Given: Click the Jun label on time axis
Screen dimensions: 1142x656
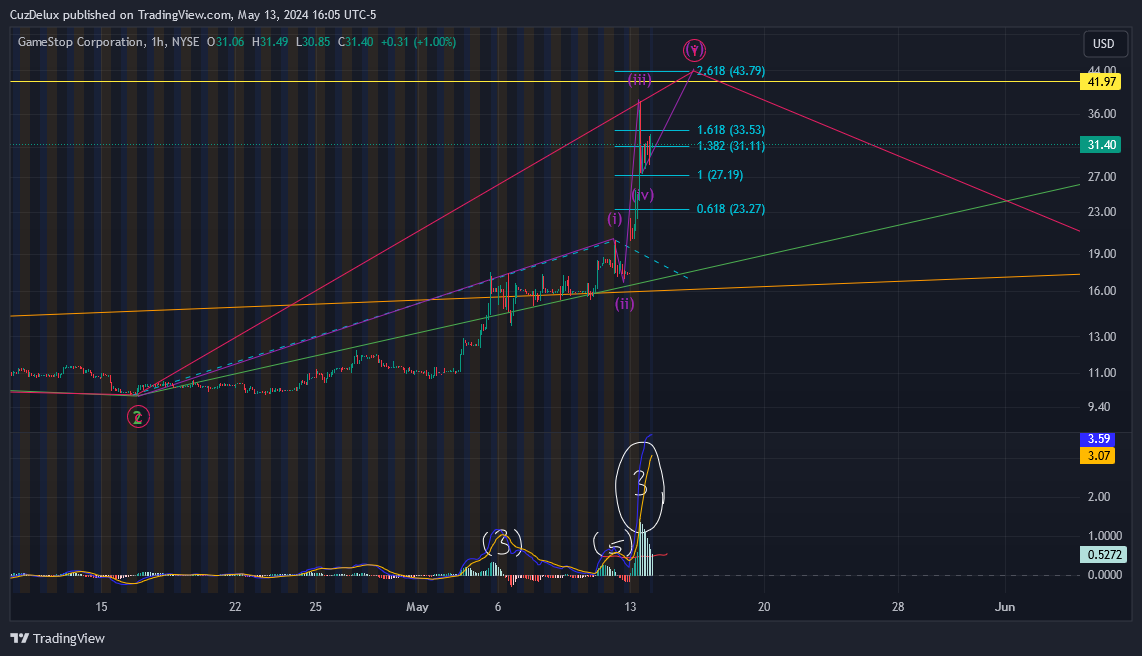Looking at the screenshot, I should coord(1005,606).
